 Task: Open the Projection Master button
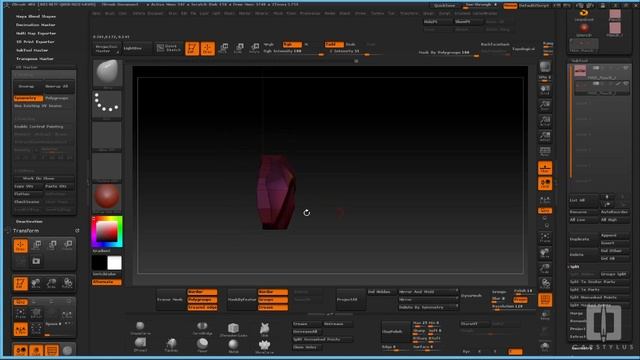pos(106,48)
